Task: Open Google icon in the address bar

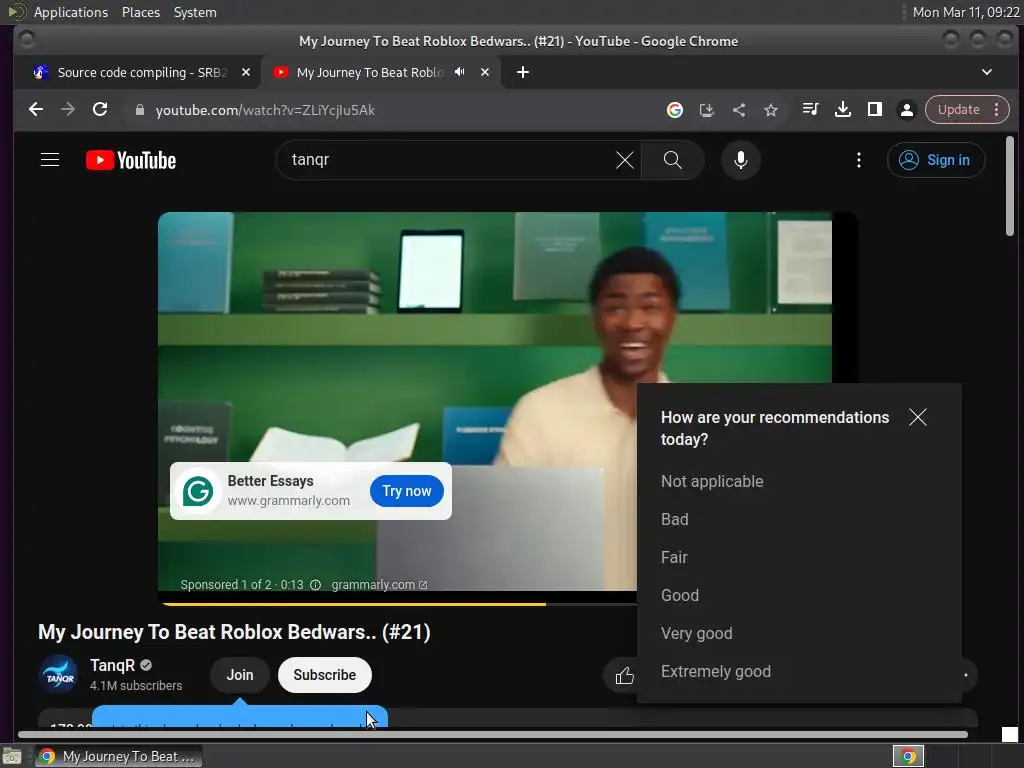Action: (675, 110)
